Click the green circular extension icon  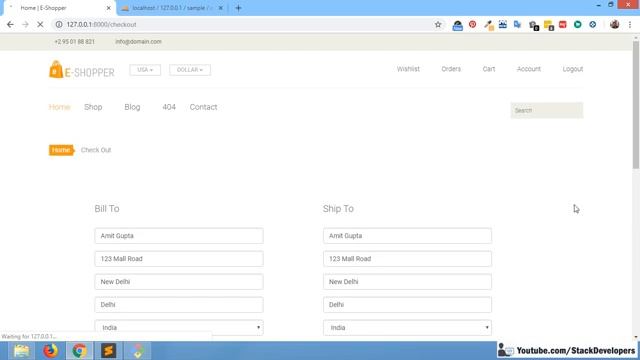point(578,24)
